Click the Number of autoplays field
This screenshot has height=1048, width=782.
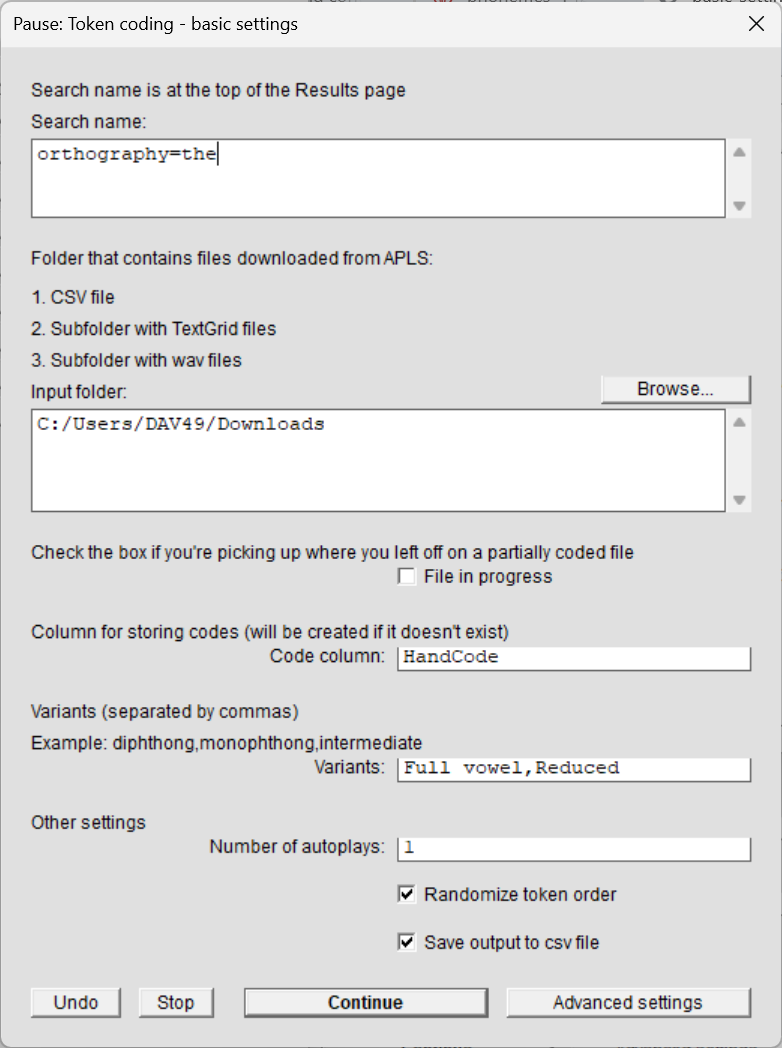[x=574, y=848]
